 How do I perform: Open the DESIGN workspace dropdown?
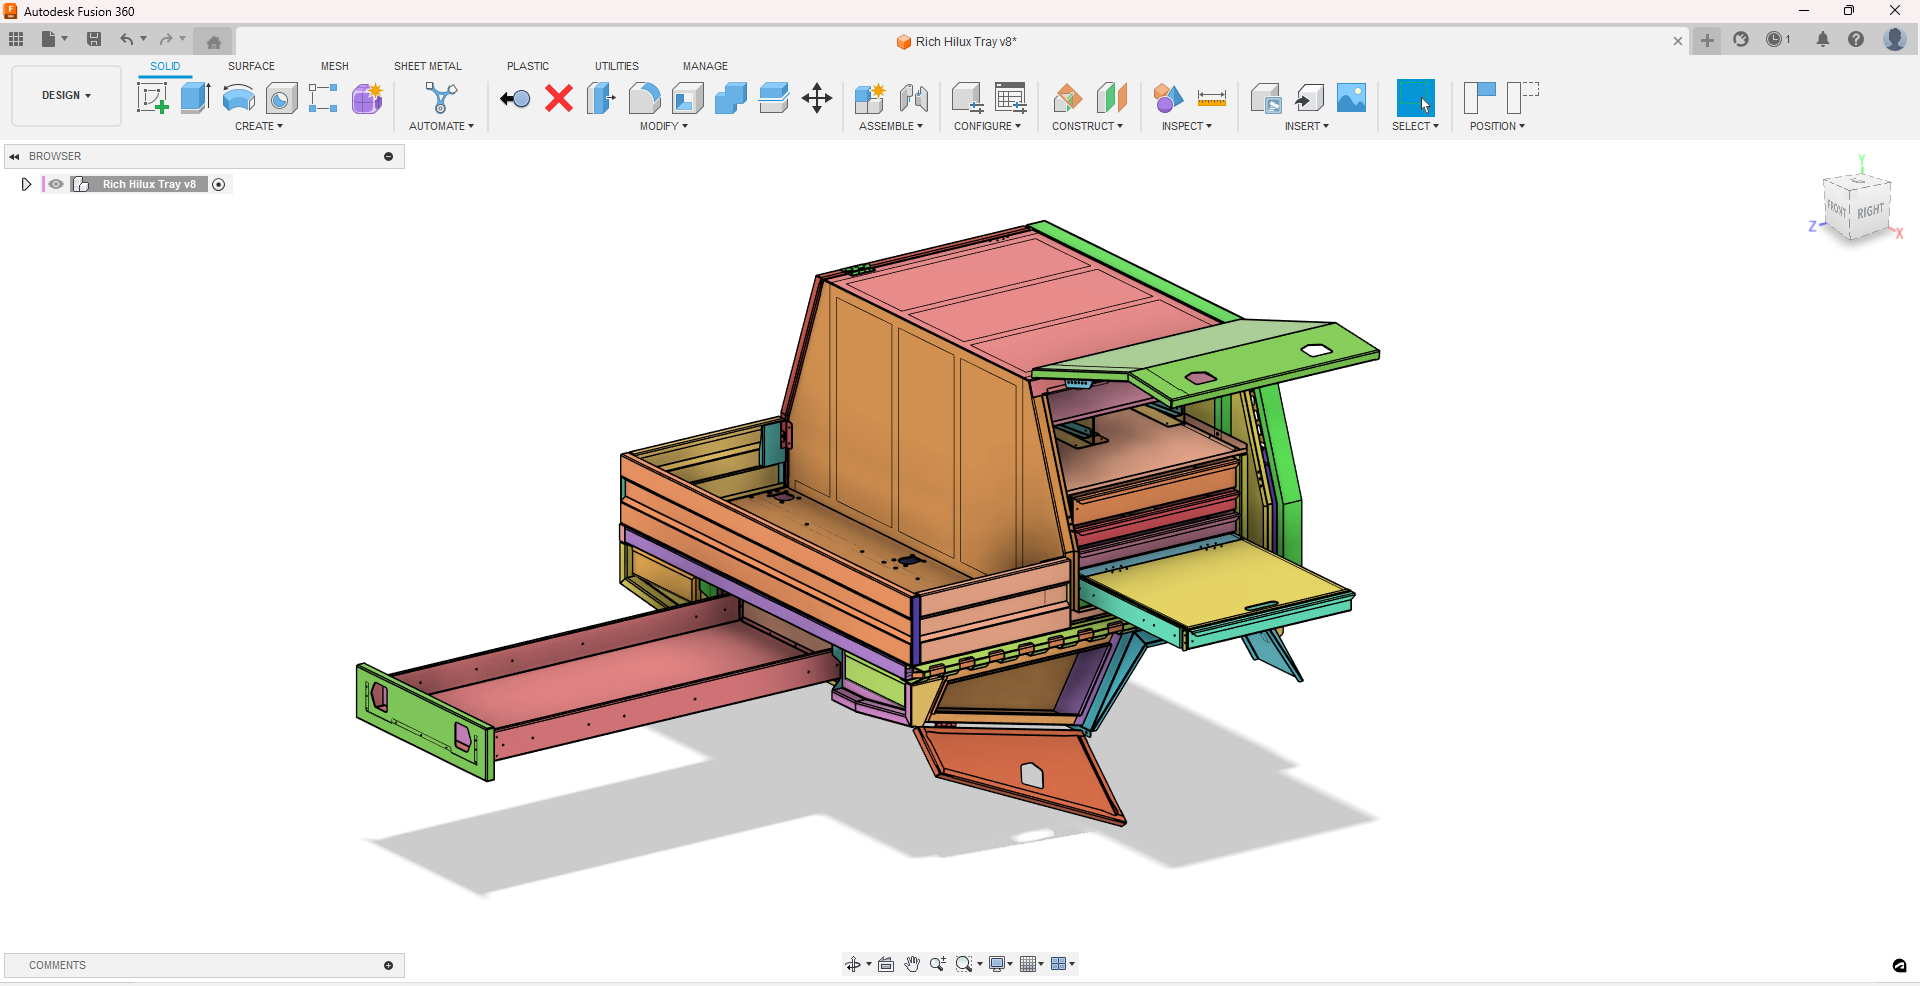[66, 96]
